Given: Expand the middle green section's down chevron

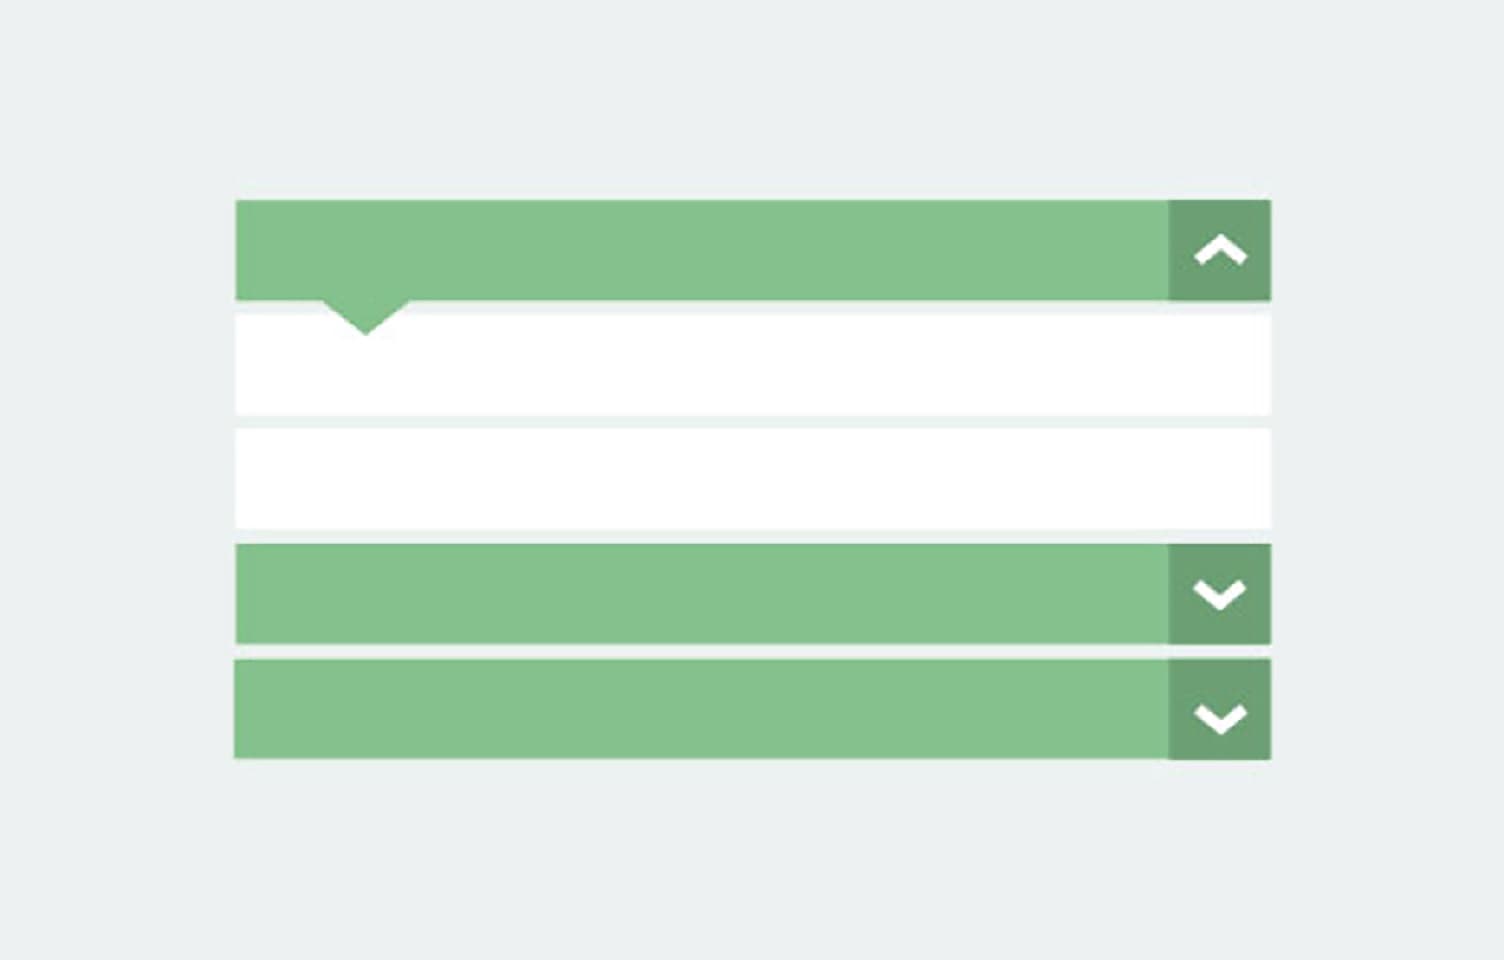Looking at the screenshot, I should [1220, 594].
